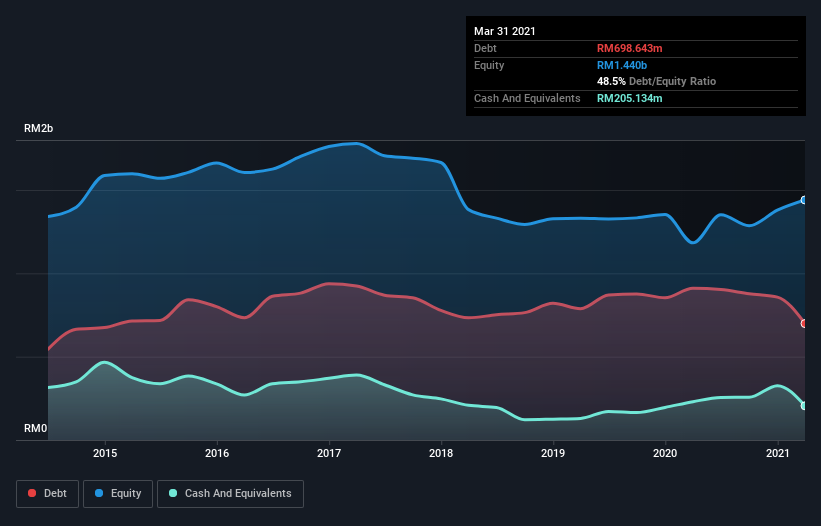This screenshot has height=526, width=821.
Task: Select the Cash endpoint marker on chart
Action: coord(804,405)
